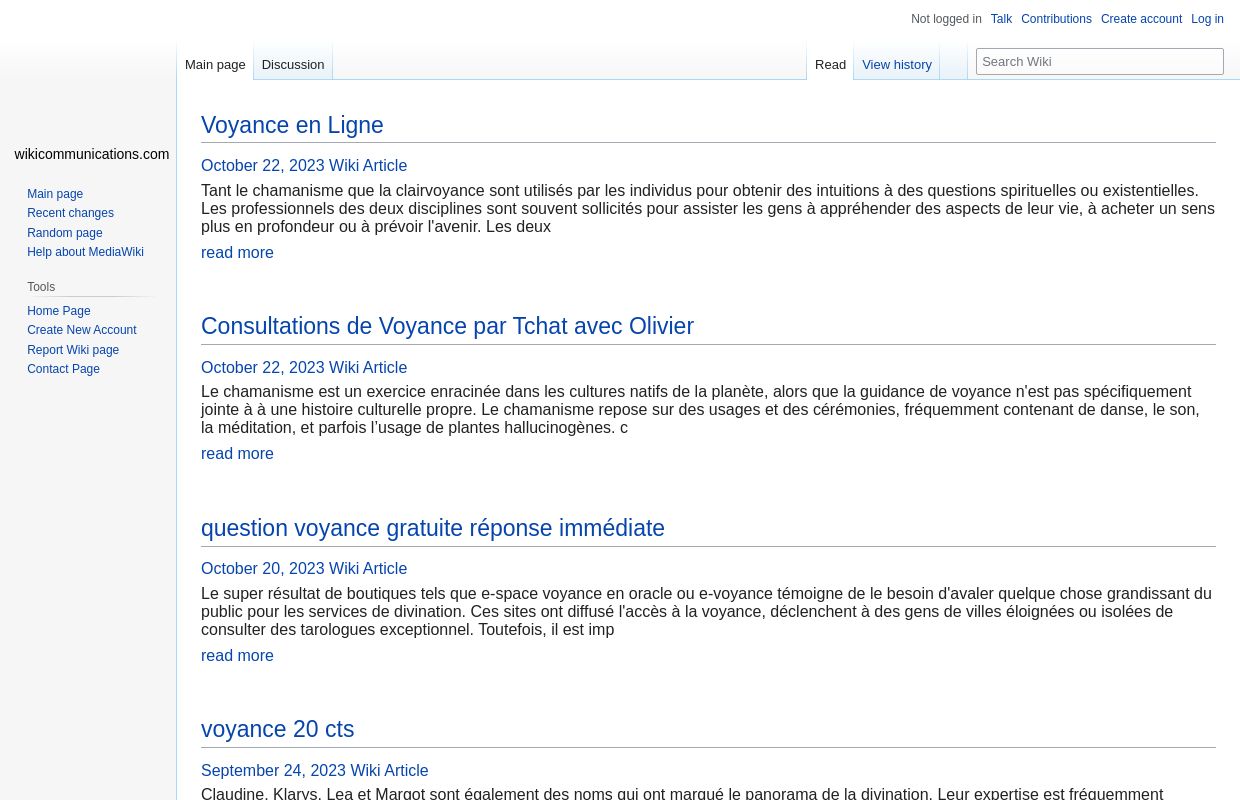1240x800 pixels.
Task: Open the voyance 20 cts article
Action: (277, 729)
